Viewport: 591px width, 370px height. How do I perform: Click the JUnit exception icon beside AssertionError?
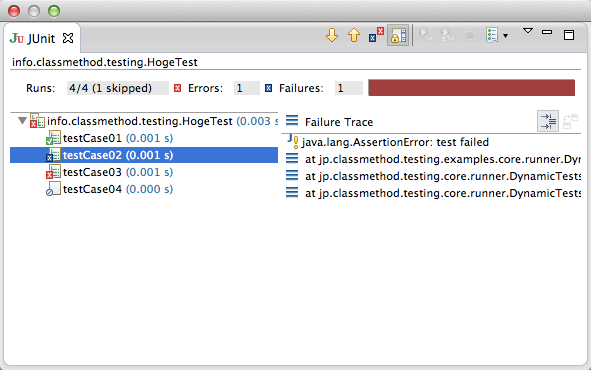[293, 141]
